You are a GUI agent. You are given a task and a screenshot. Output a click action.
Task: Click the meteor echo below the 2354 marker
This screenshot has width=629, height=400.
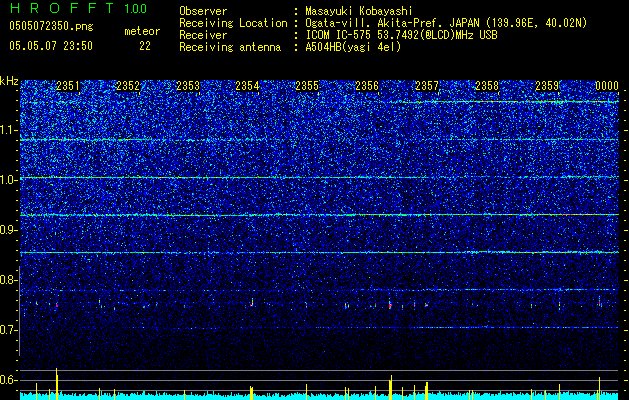point(252,303)
